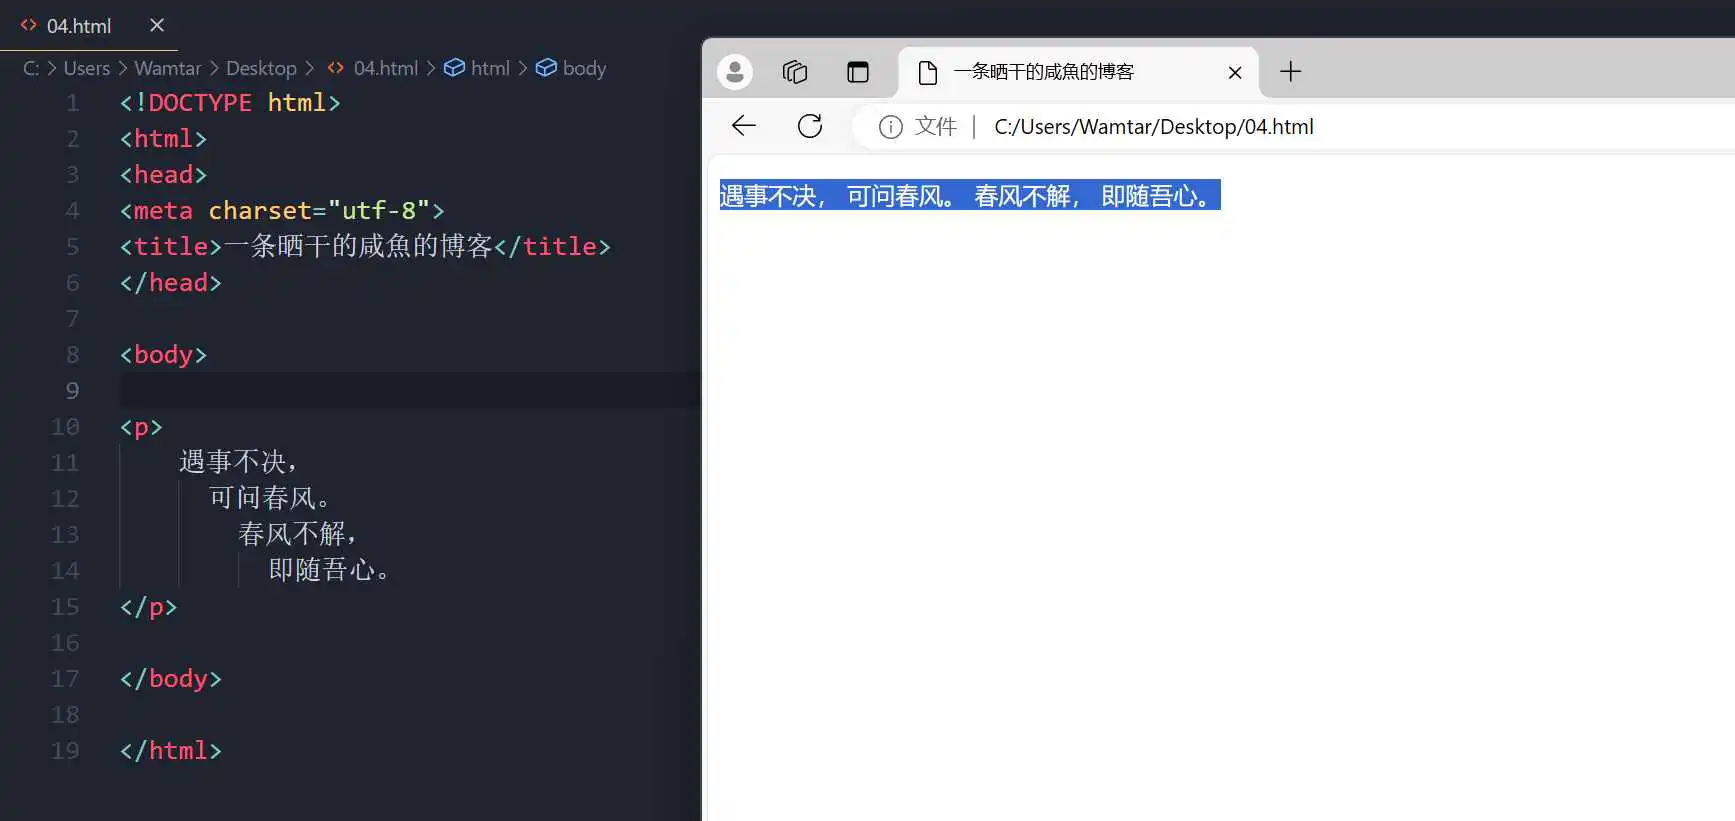Click the code icon beside 04.html breadcrumb
Screen dimensions: 1735x821
click(336, 67)
